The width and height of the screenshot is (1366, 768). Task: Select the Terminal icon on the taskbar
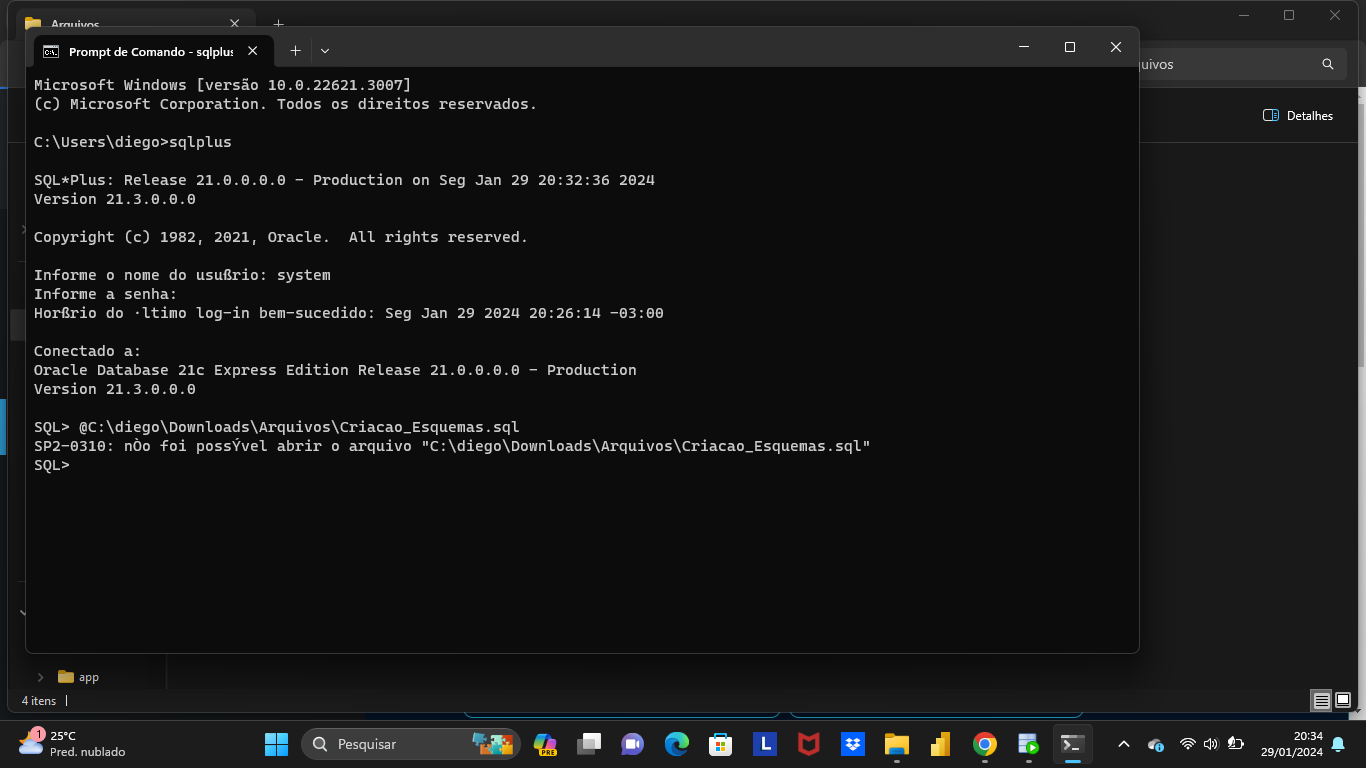(x=1072, y=744)
